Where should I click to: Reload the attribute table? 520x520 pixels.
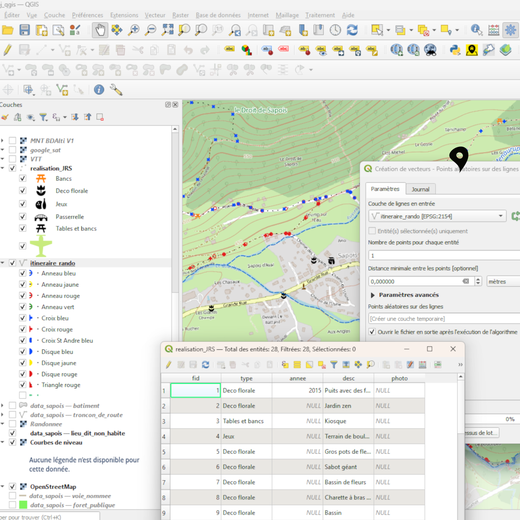click(x=205, y=365)
